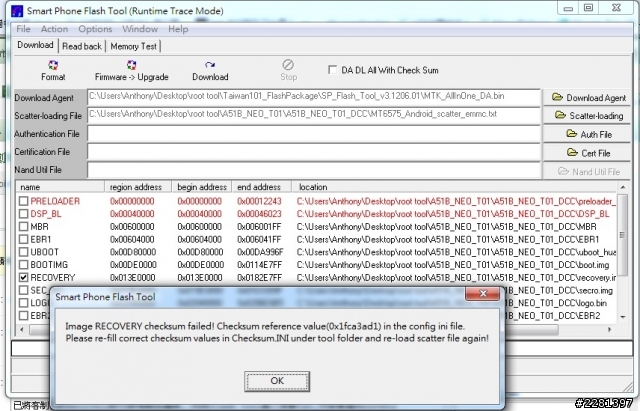The width and height of the screenshot is (640, 411).
Task: Click the end address column header
Action: [261, 187]
